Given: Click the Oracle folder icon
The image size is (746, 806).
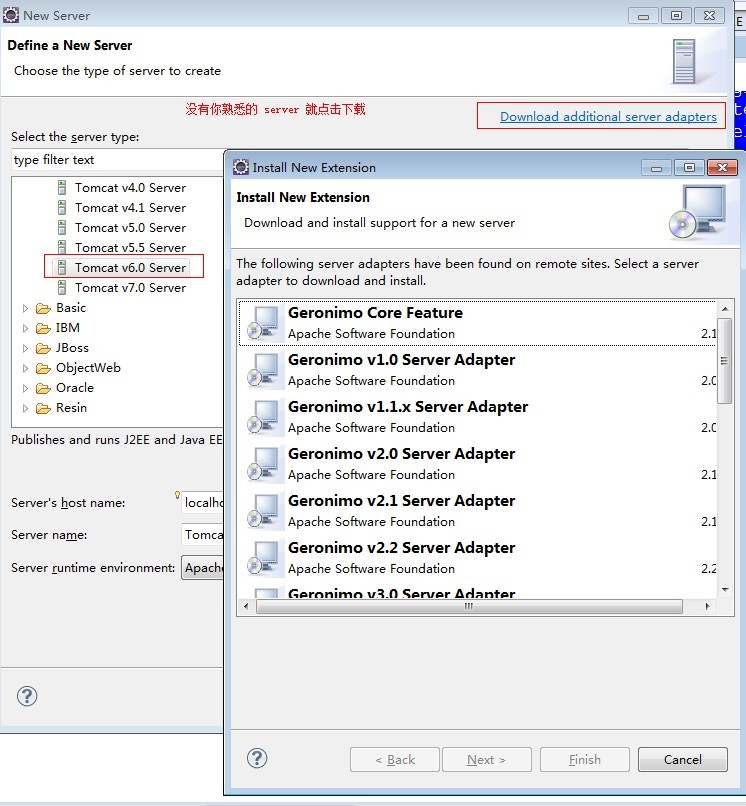Looking at the screenshot, I should [x=43, y=388].
